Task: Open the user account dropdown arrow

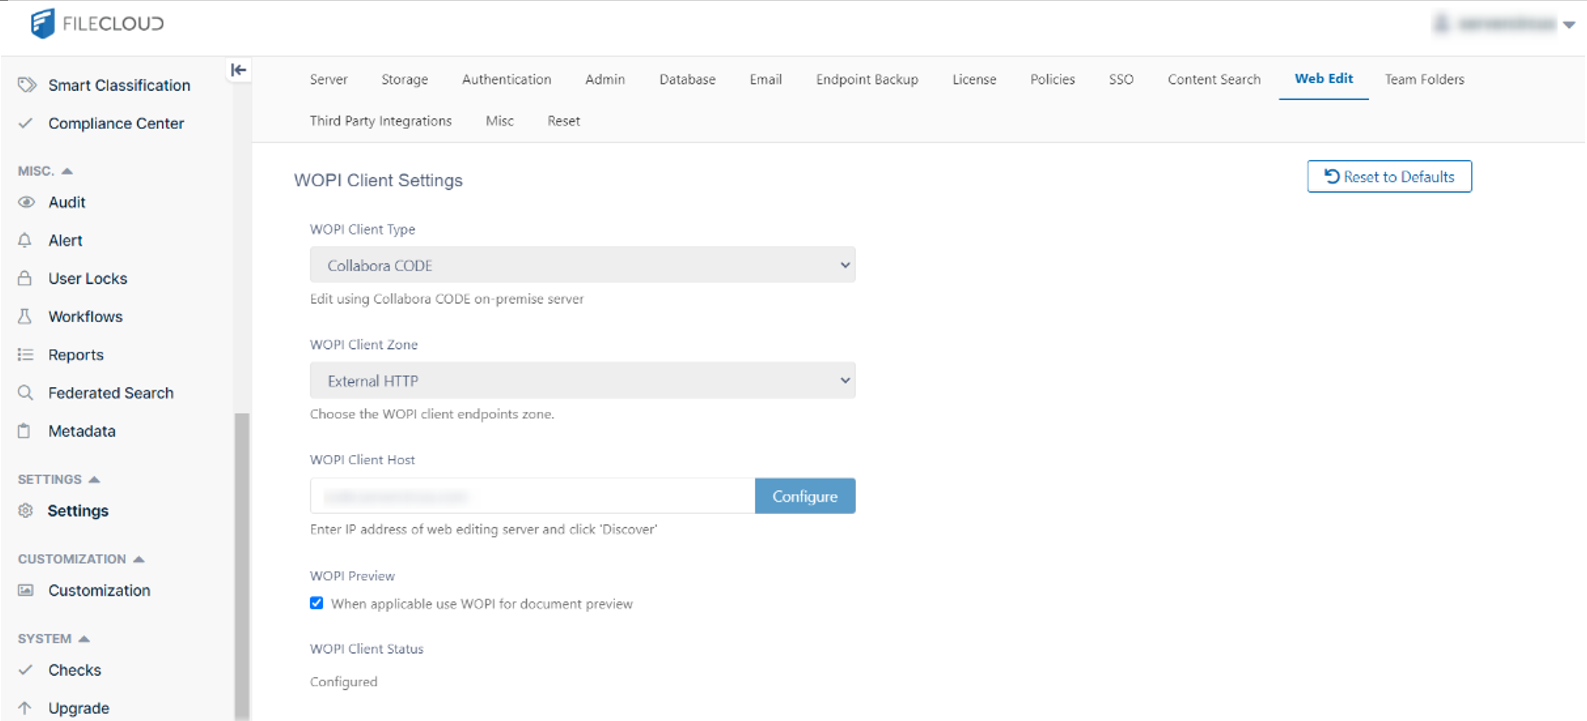Action: [1569, 25]
